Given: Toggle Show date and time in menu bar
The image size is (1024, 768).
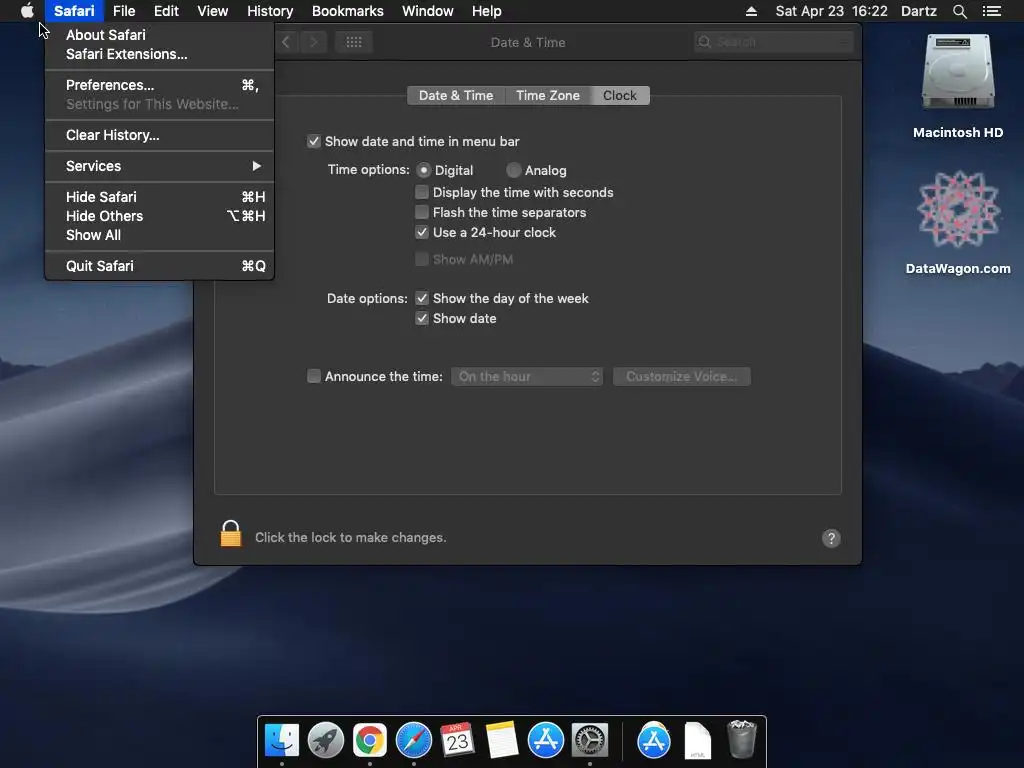Looking at the screenshot, I should point(314,141).
